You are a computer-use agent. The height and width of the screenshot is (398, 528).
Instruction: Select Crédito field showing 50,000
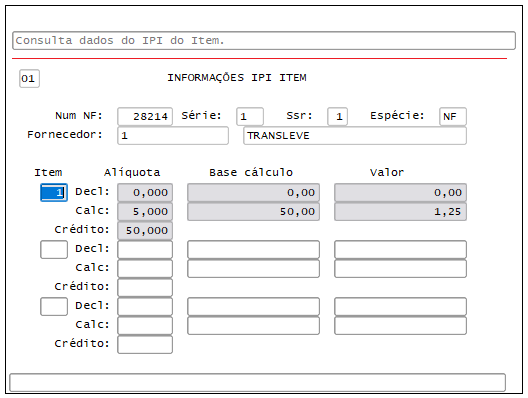145,231
